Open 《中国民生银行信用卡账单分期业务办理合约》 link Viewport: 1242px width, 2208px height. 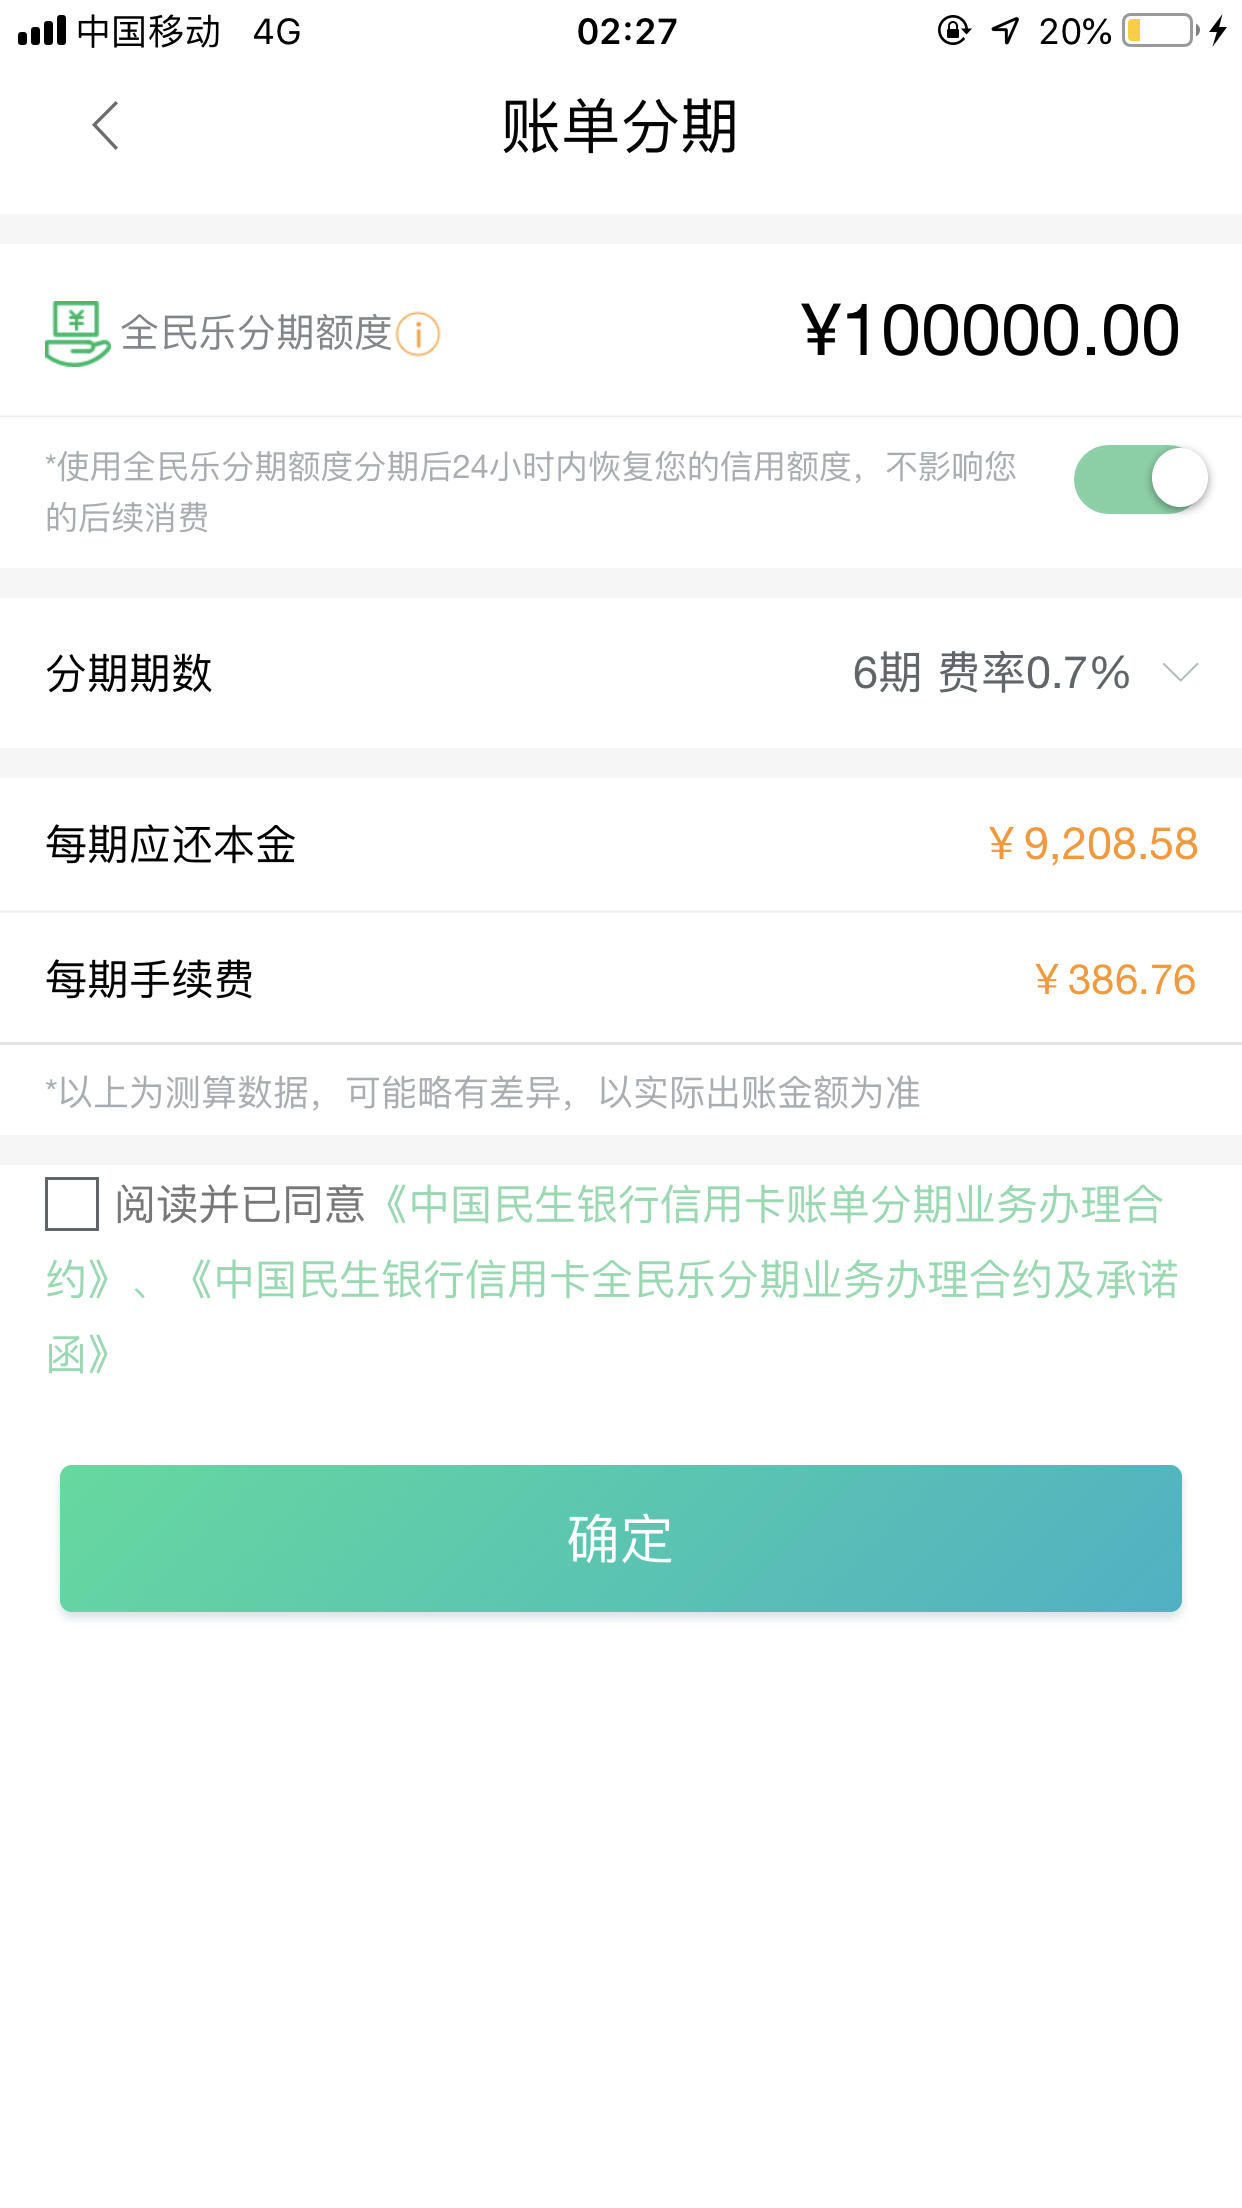click(x=604, y=1241)
